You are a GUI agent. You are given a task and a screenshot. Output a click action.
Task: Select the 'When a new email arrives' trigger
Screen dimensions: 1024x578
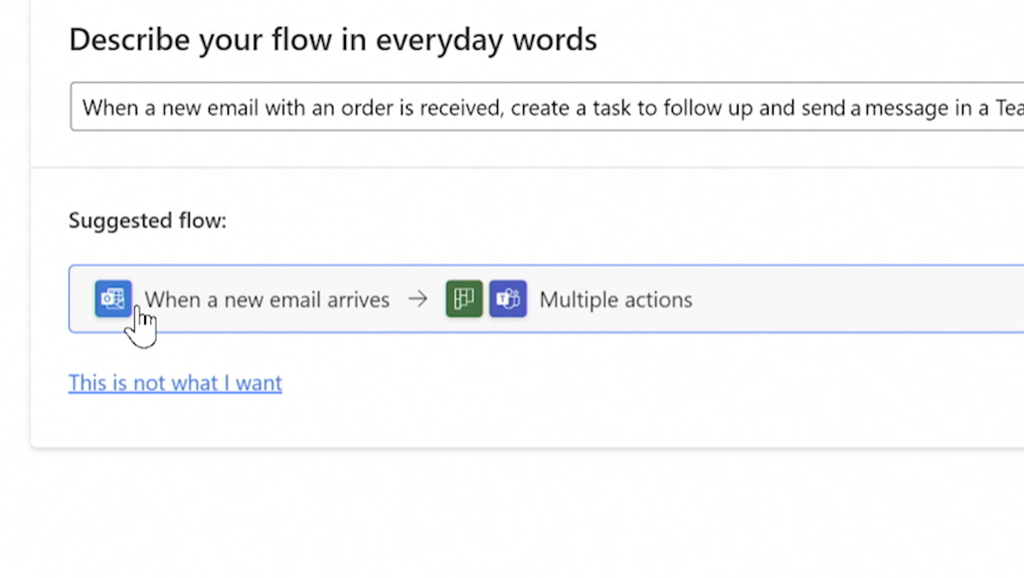[267, 300]
